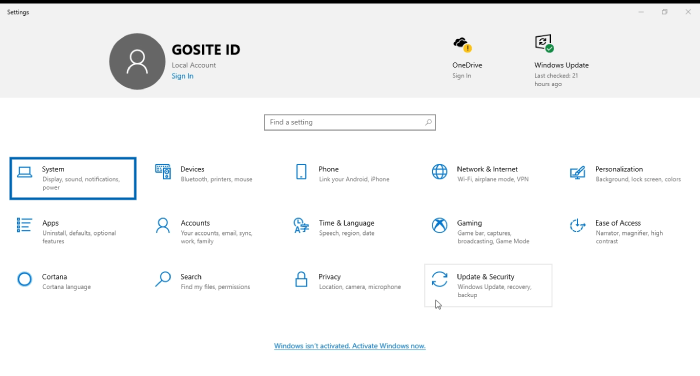Click the Ease of Access icon
700x376 pixels.
[578, 226]
